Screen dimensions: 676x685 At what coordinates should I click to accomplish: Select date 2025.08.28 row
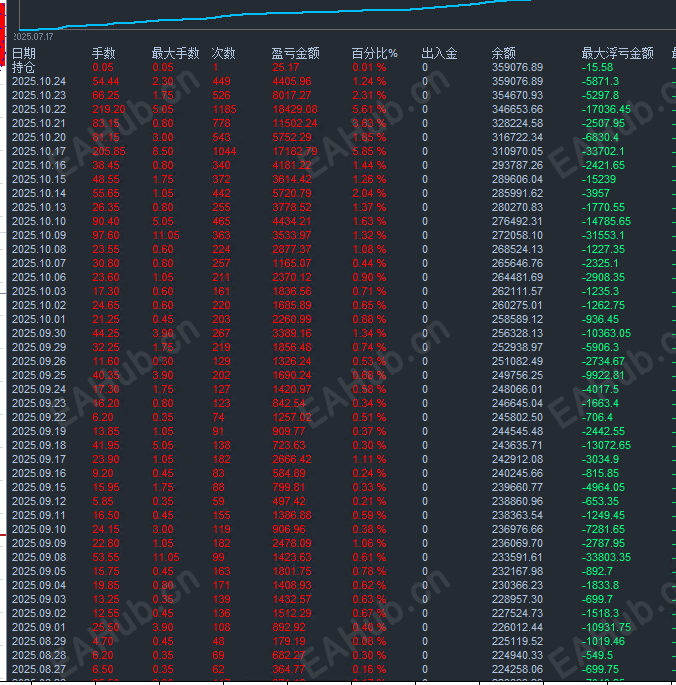coord(39,655)
